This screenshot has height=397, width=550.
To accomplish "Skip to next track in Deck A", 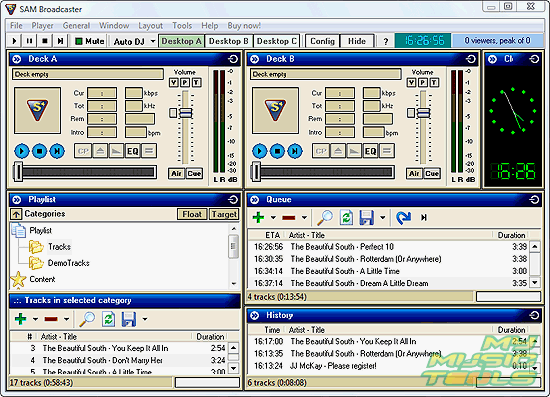I will pyautogui.click(x=57, y=151).
